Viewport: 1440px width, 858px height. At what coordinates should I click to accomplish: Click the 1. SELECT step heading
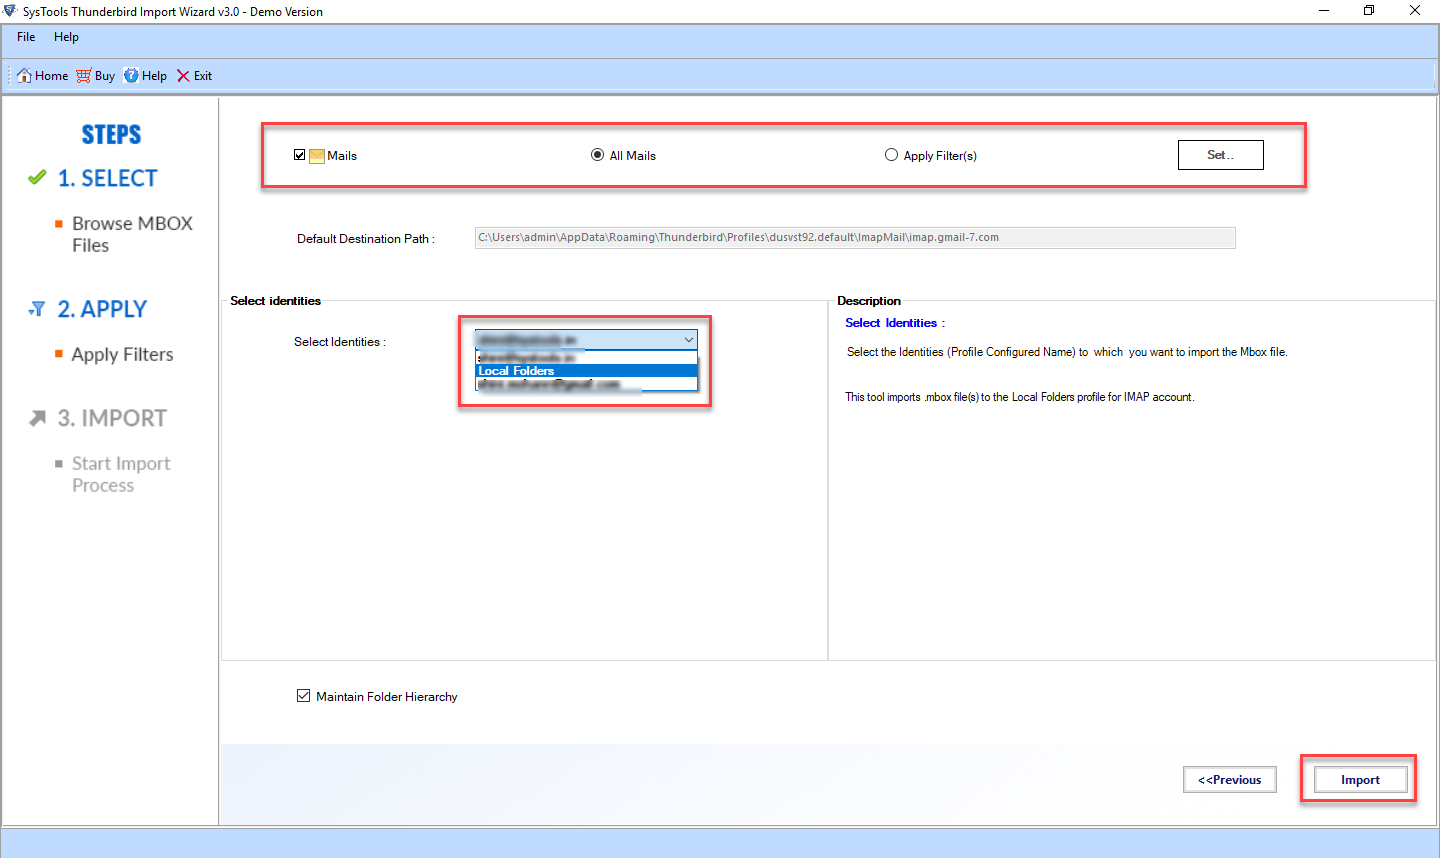107,178
